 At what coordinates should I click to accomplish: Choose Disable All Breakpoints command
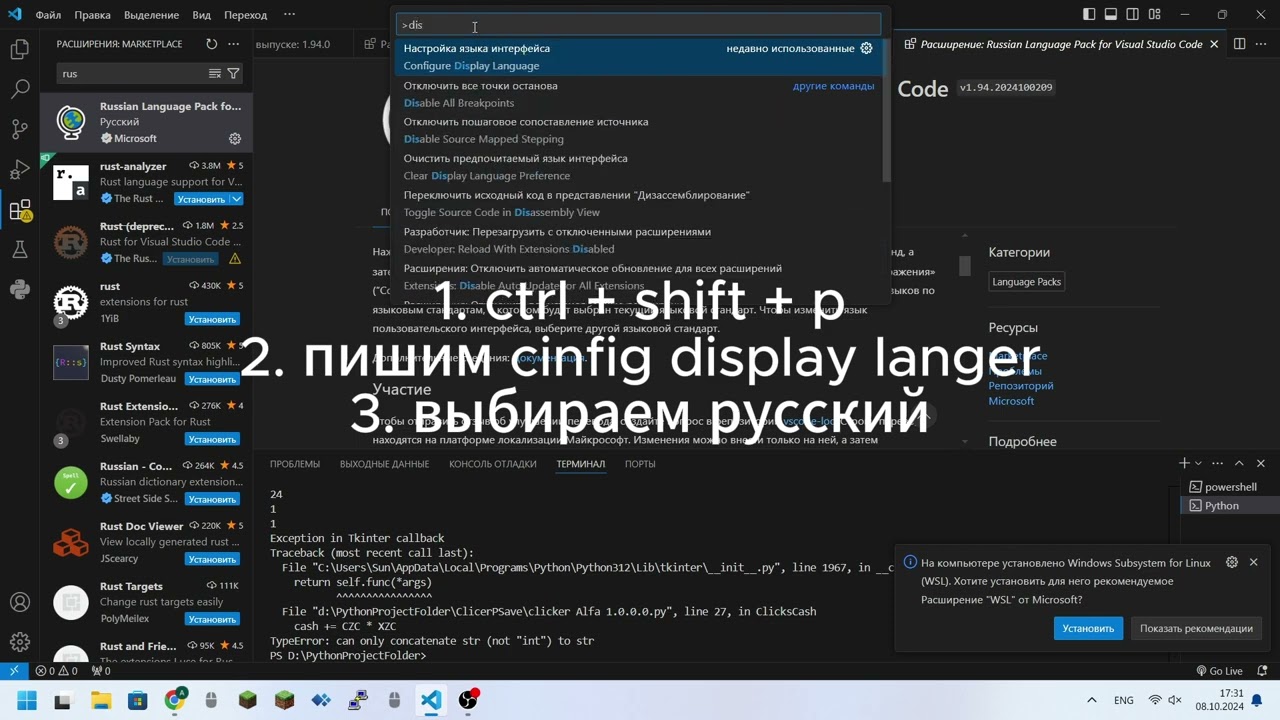(x=638, y=94)
